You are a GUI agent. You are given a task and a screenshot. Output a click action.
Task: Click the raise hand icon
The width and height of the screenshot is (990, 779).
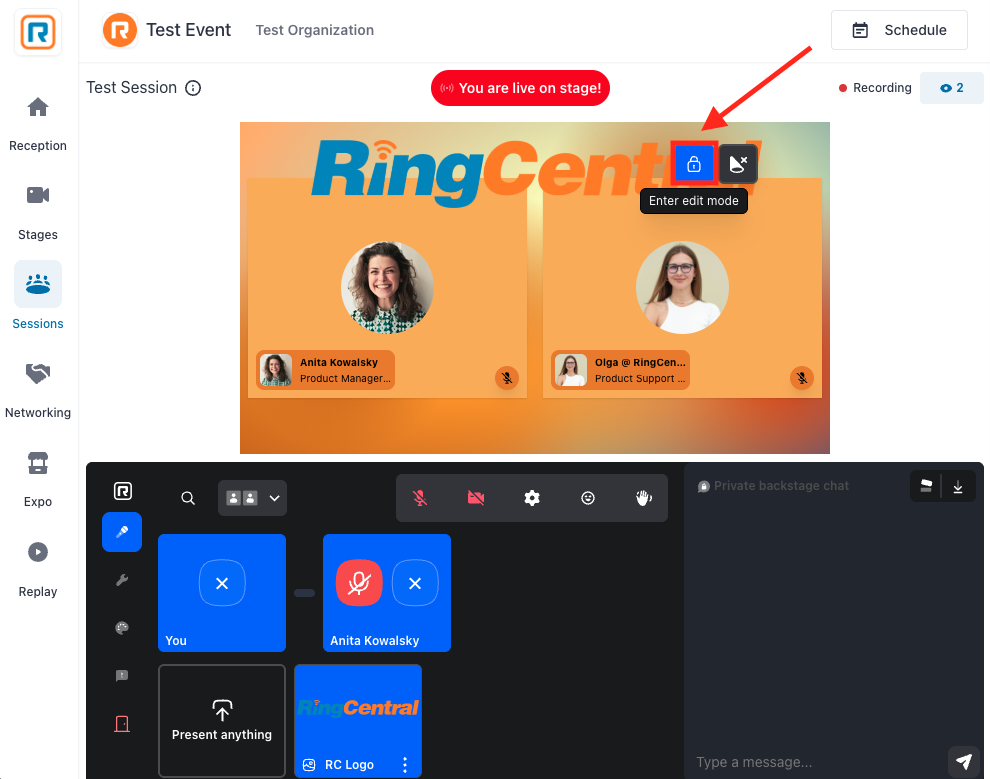coord(643,498)
